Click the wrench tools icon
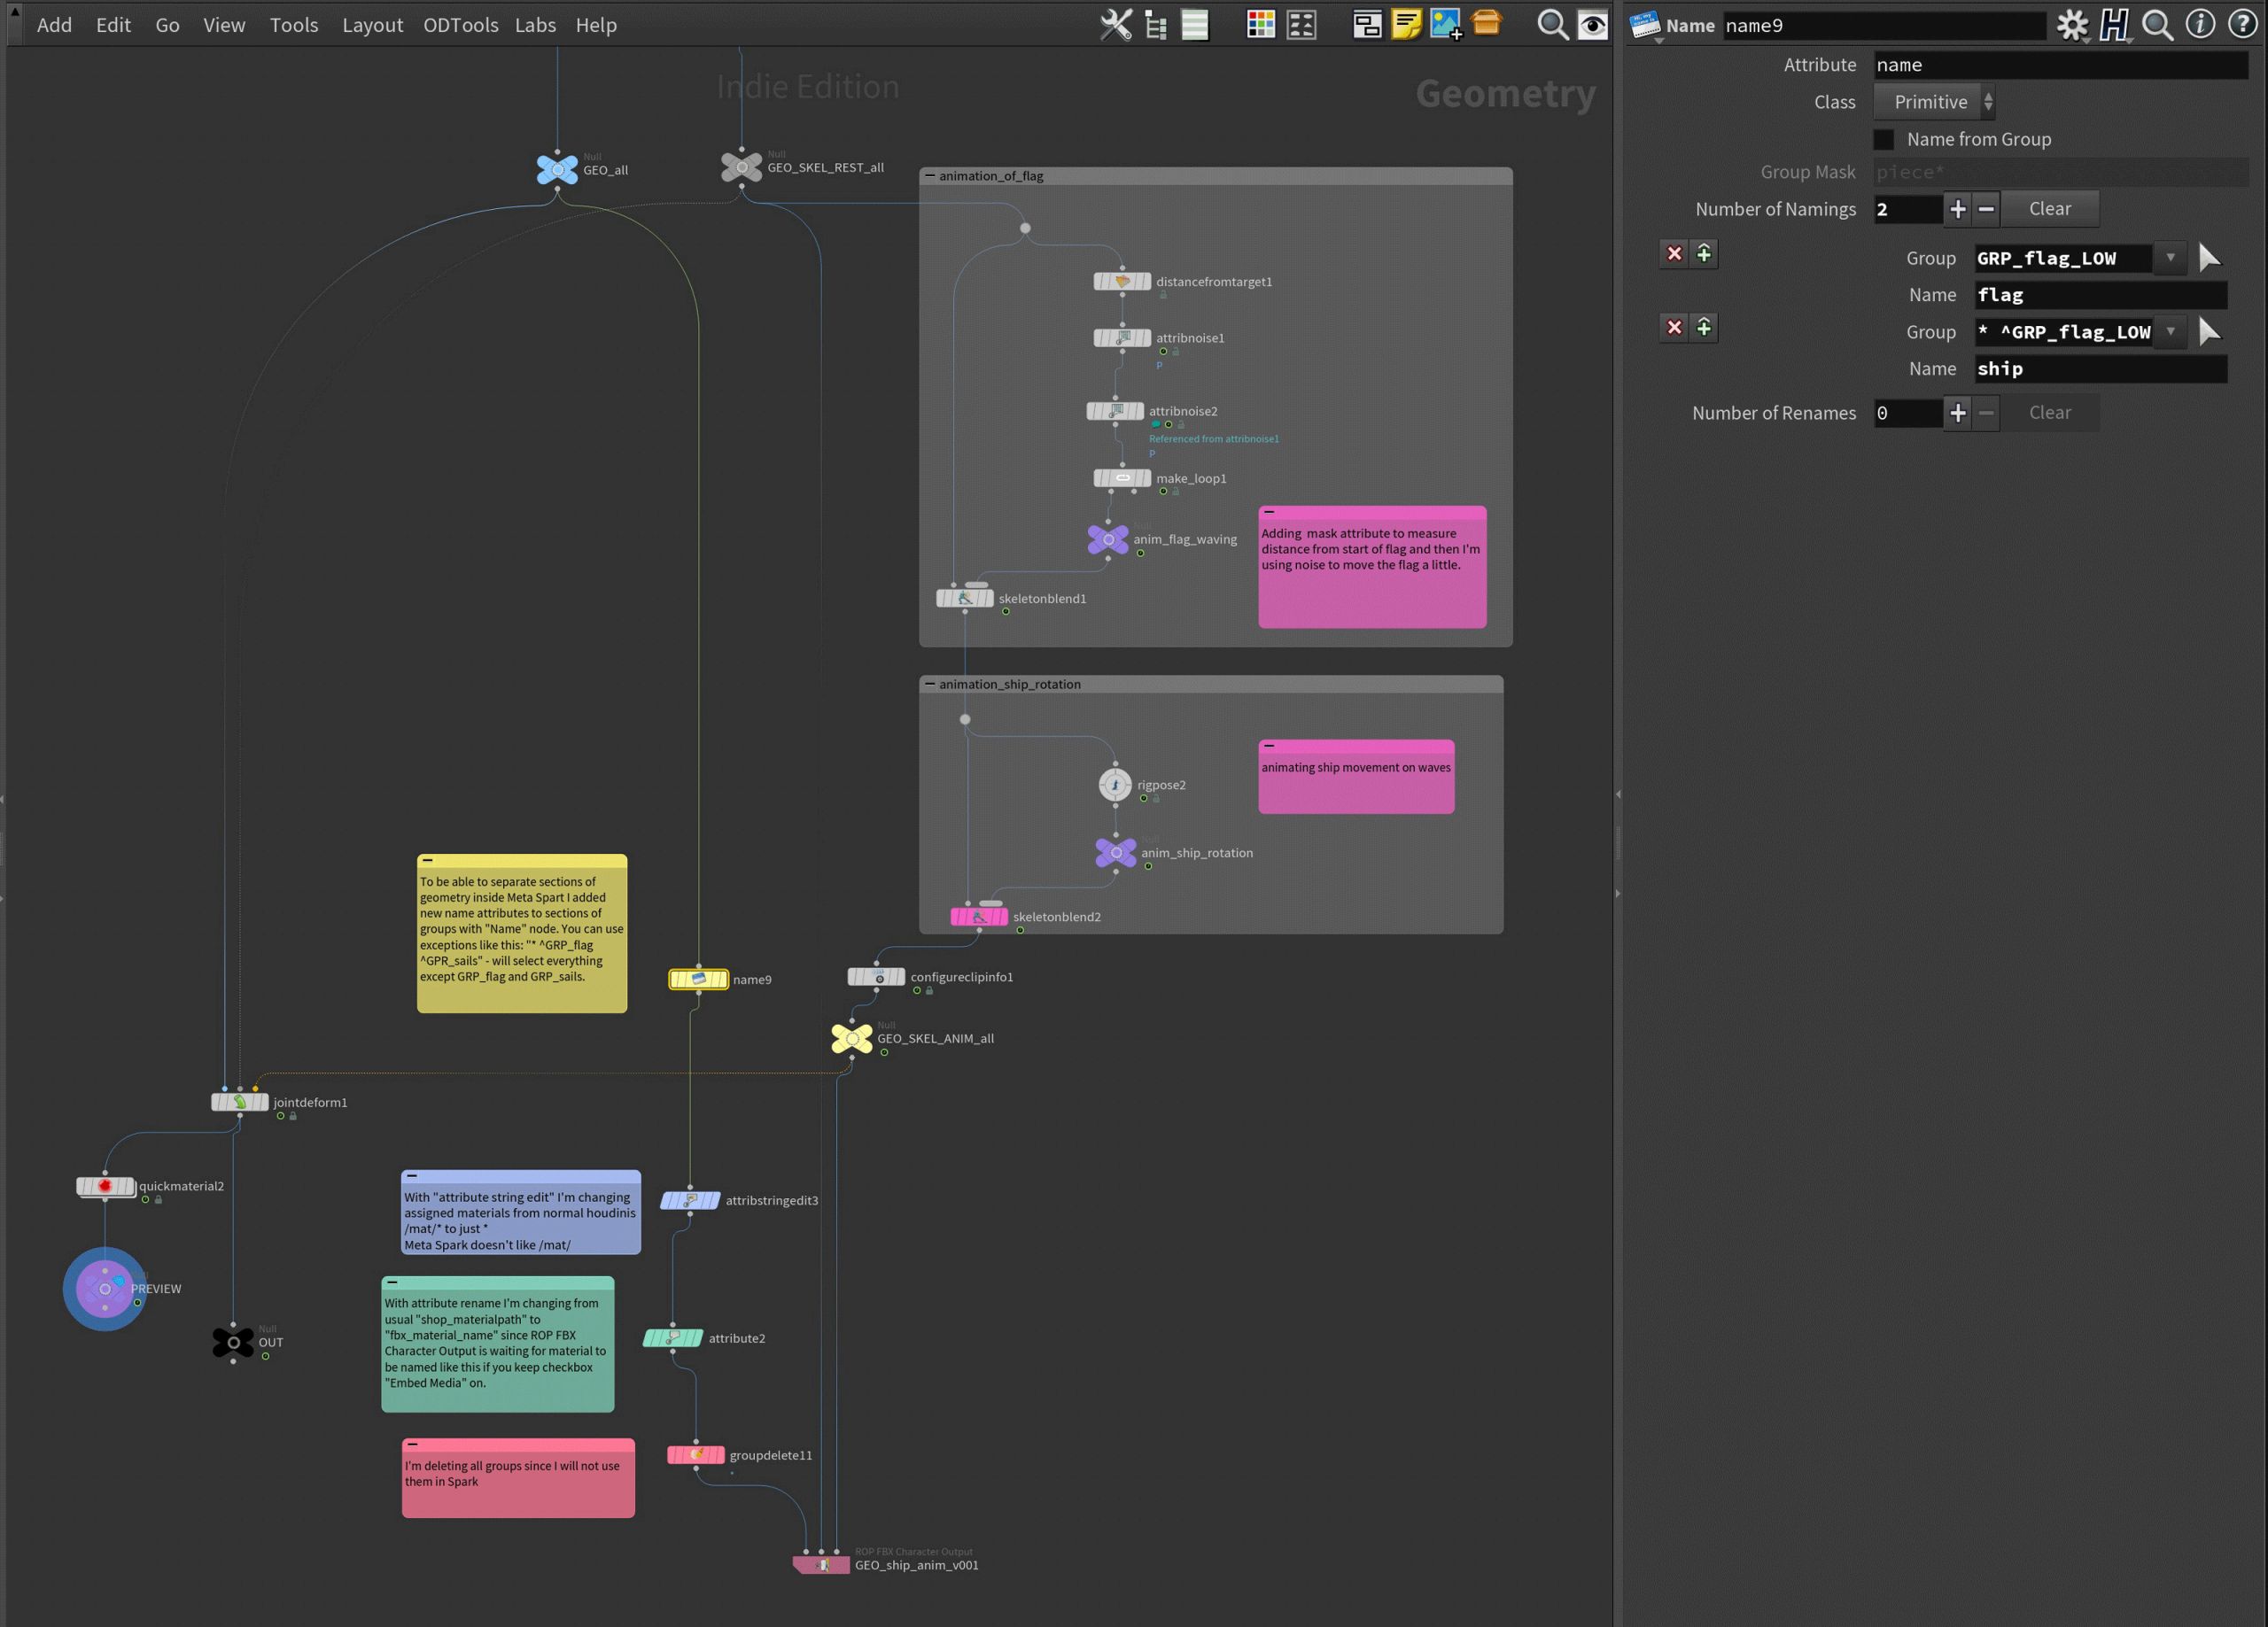 tap(1116, 24)
